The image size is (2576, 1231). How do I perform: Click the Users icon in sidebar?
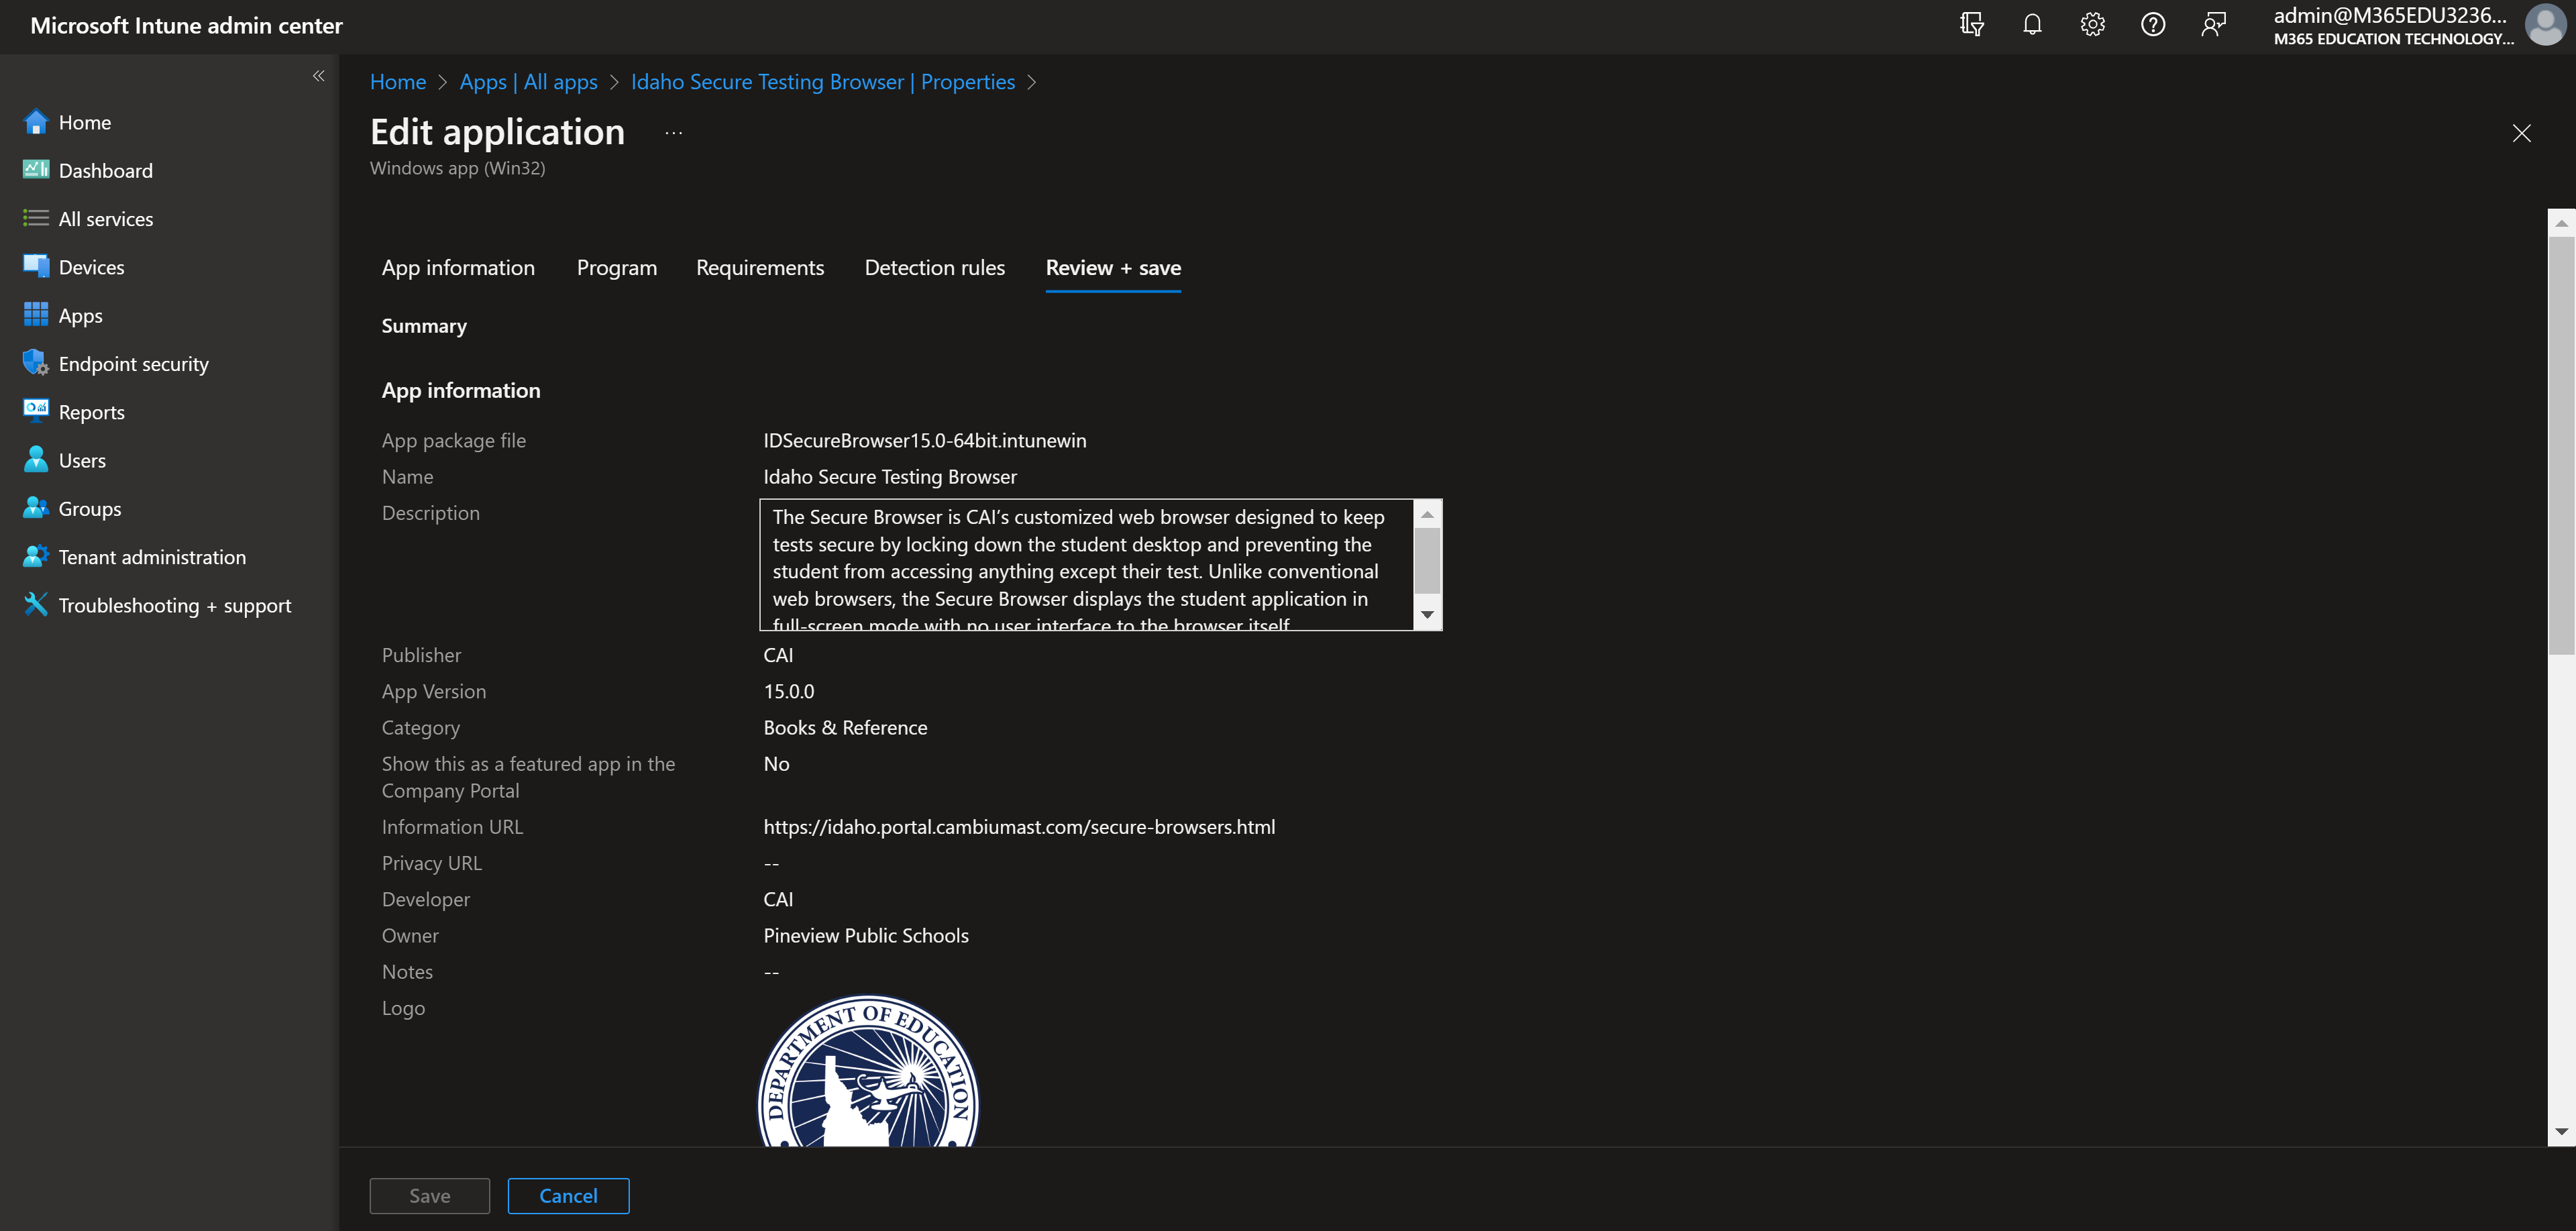coord(36,460)
